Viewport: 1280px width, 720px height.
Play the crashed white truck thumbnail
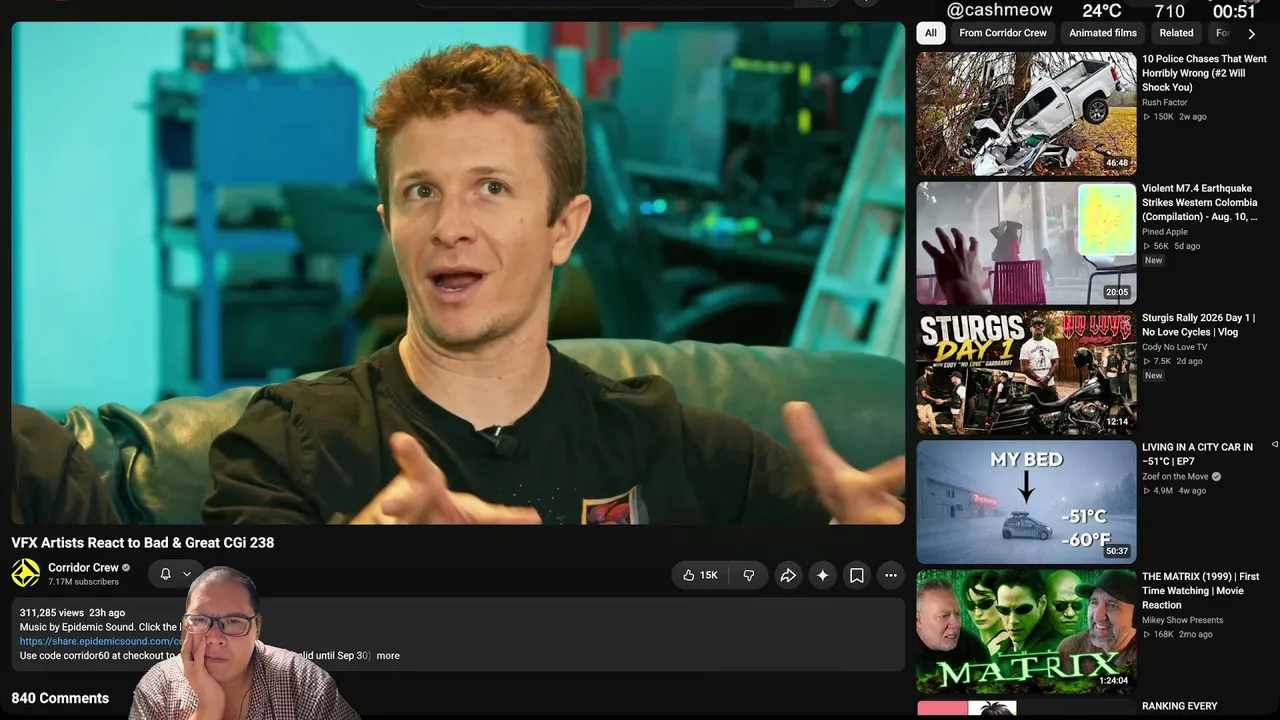click(x=1026, y=113)
